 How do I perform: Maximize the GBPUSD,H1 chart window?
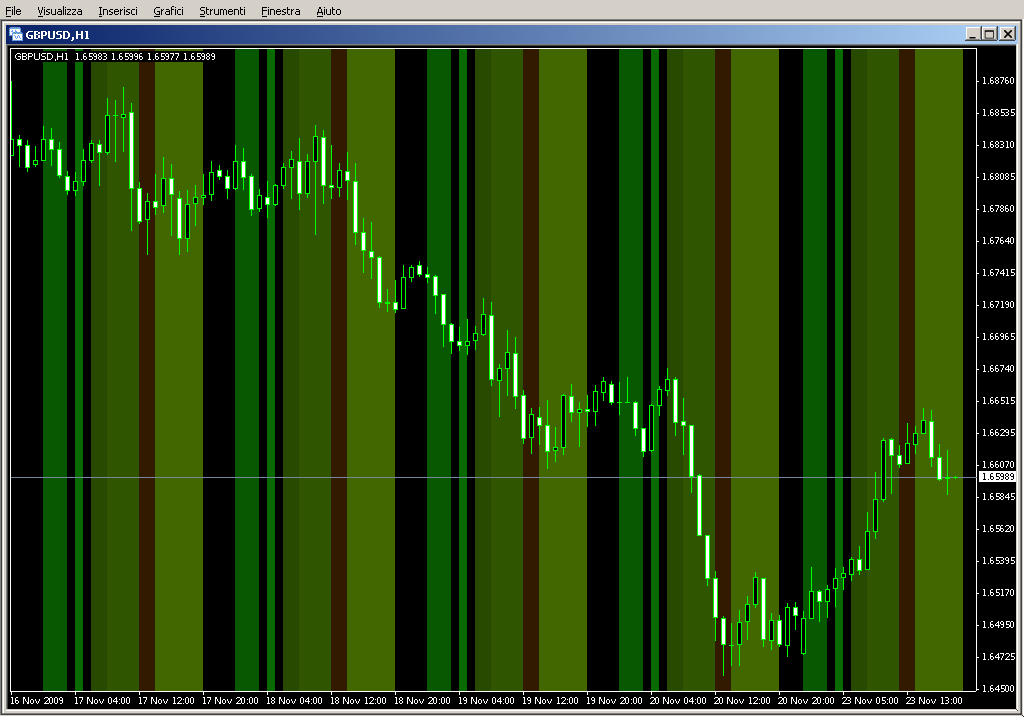(x=989, y=34)
